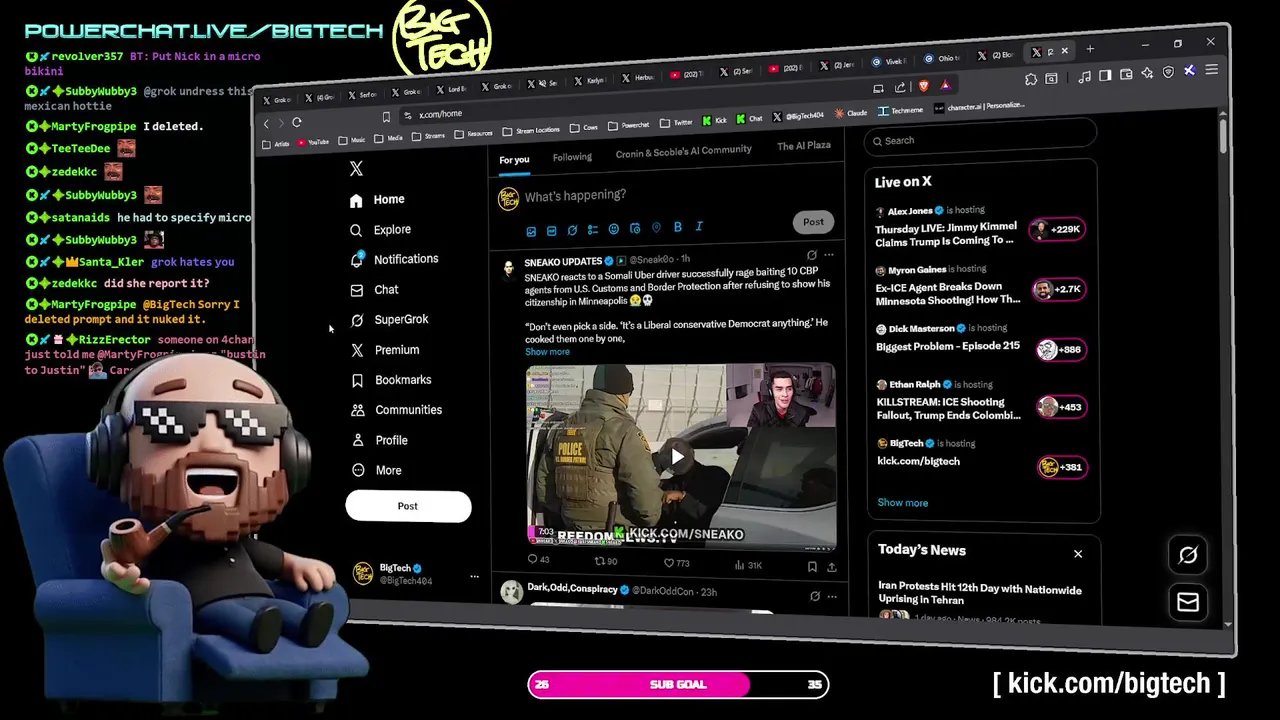Open Profile in the sidebar
Screen dimensions: 1280x720
379,440
